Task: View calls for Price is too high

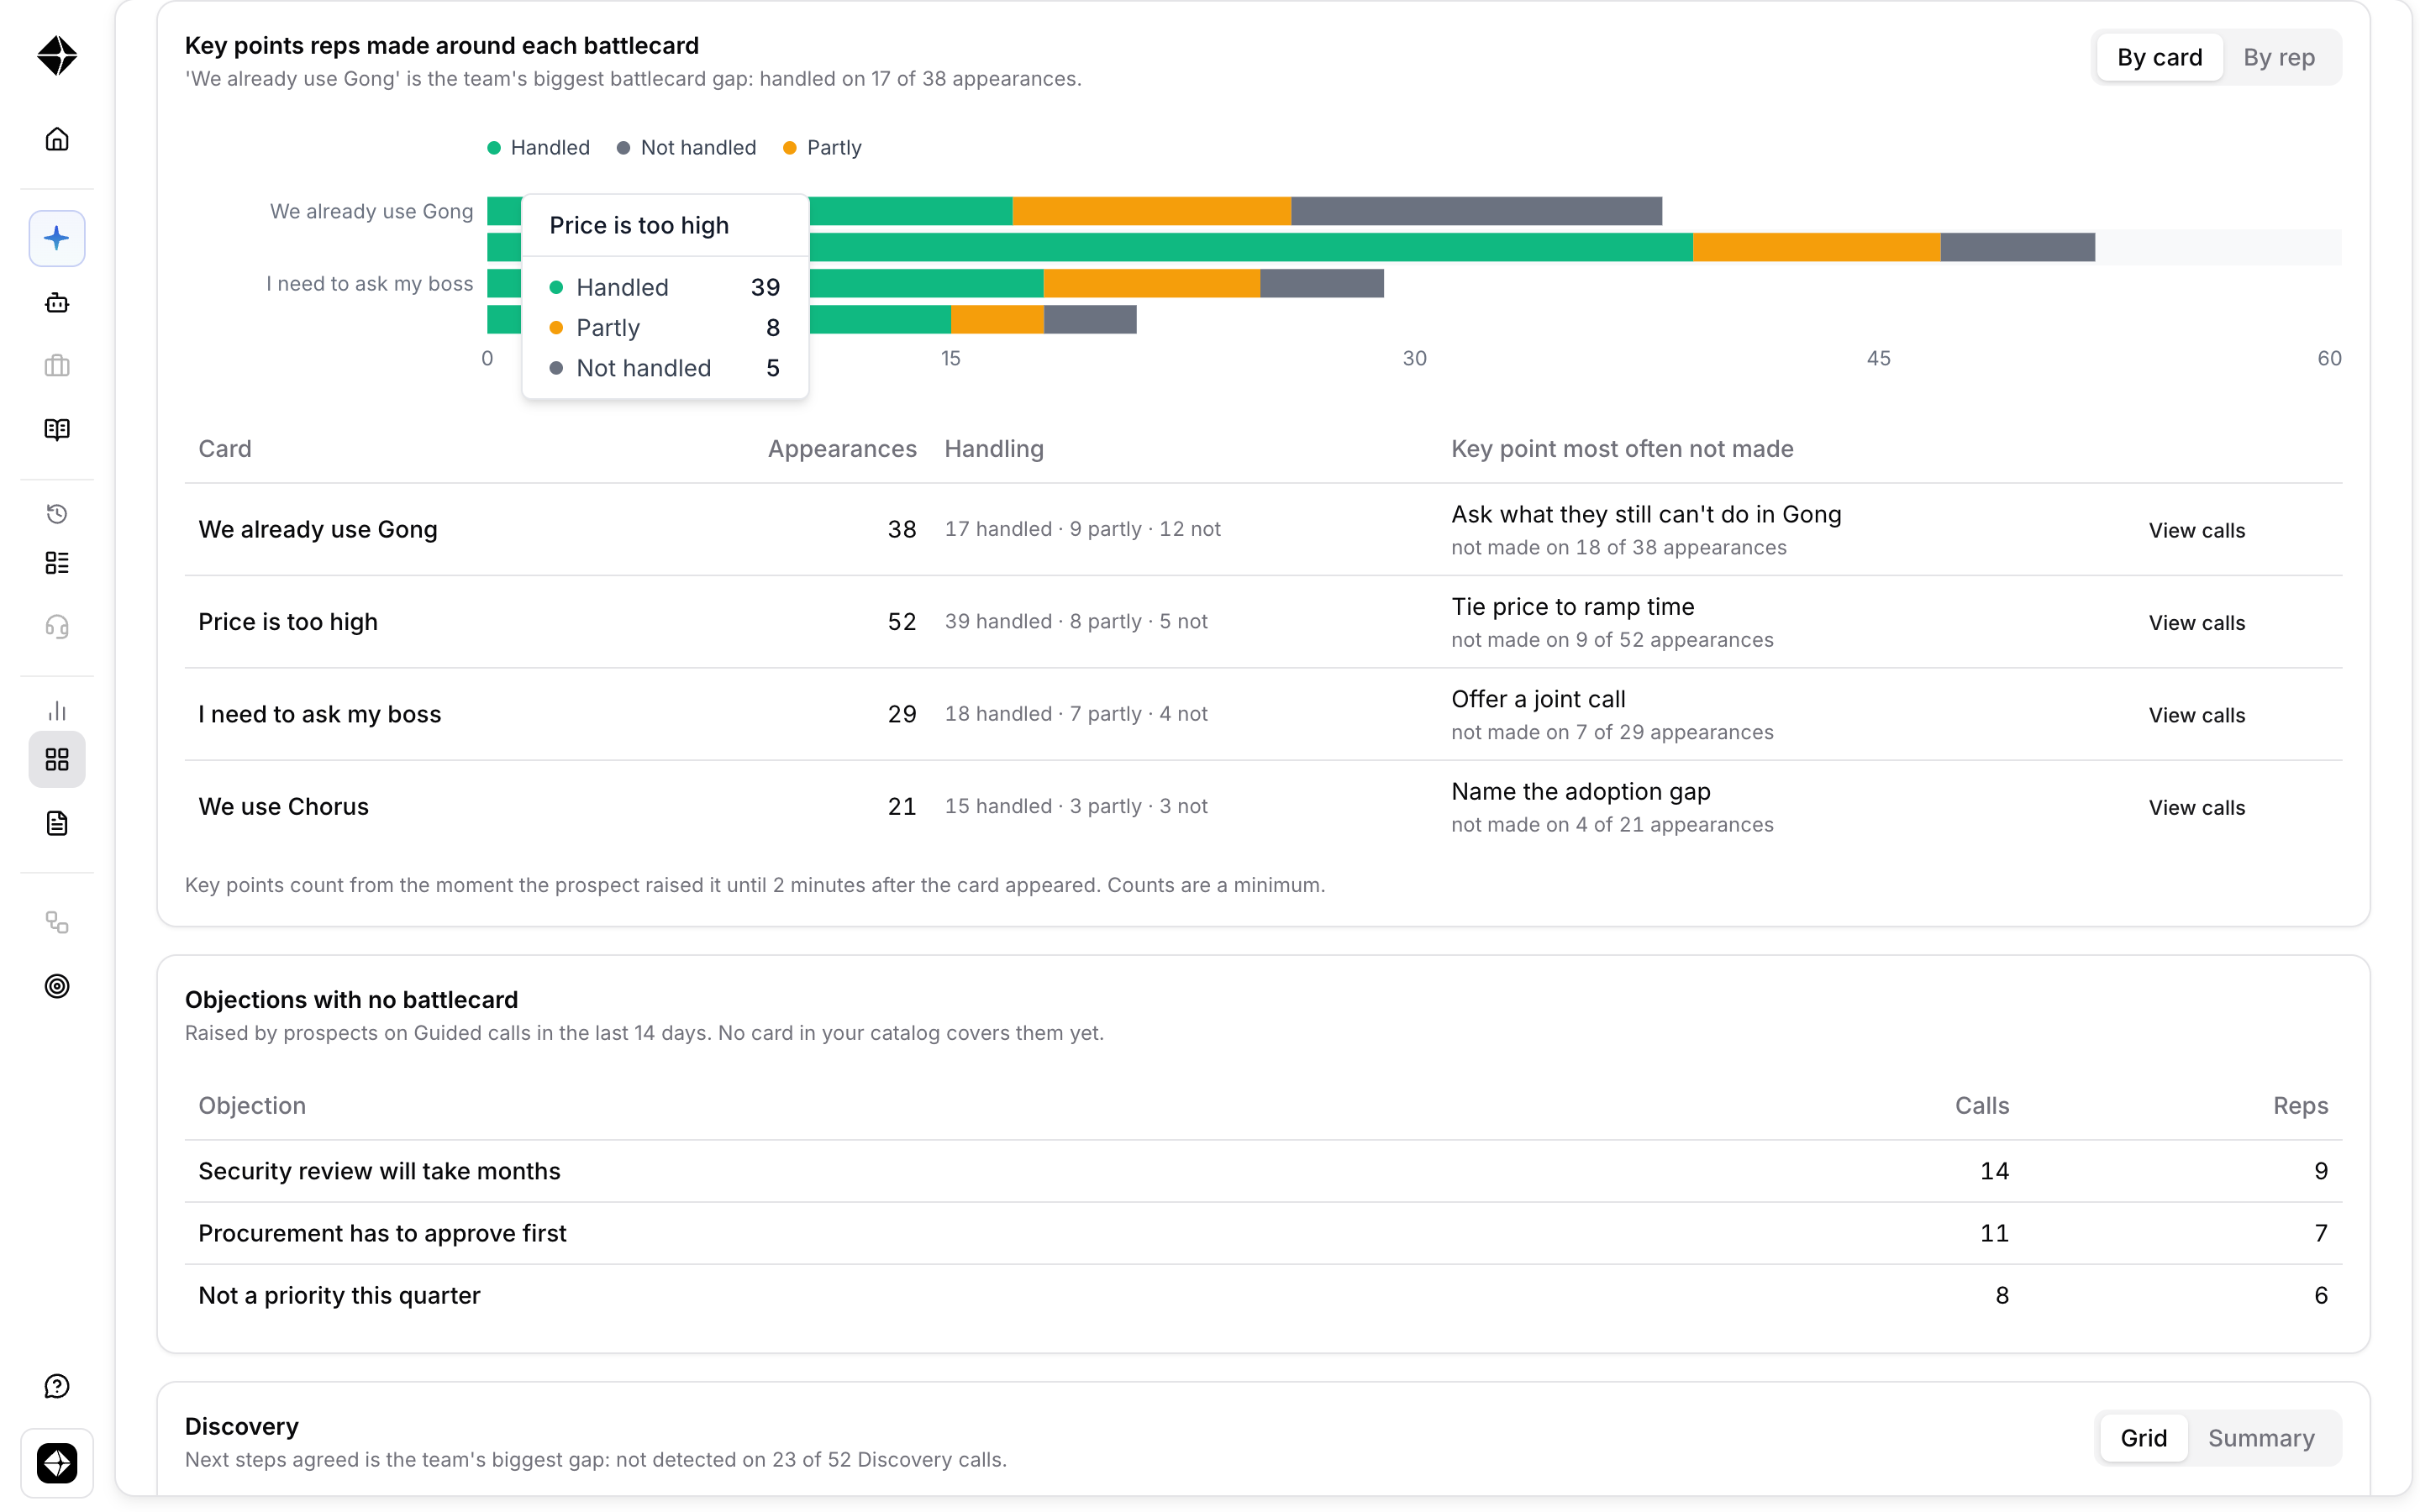Action: (x=2196, y=622)
